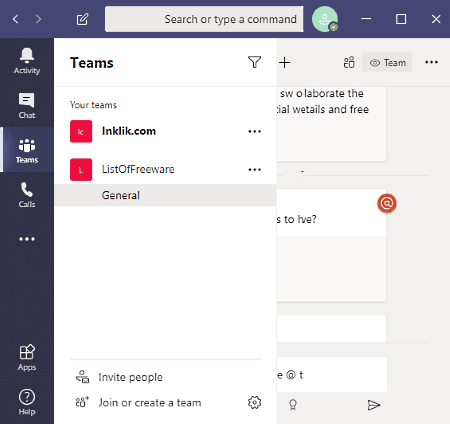Open more options for ListOfFreeware

[x=255, y=170]
